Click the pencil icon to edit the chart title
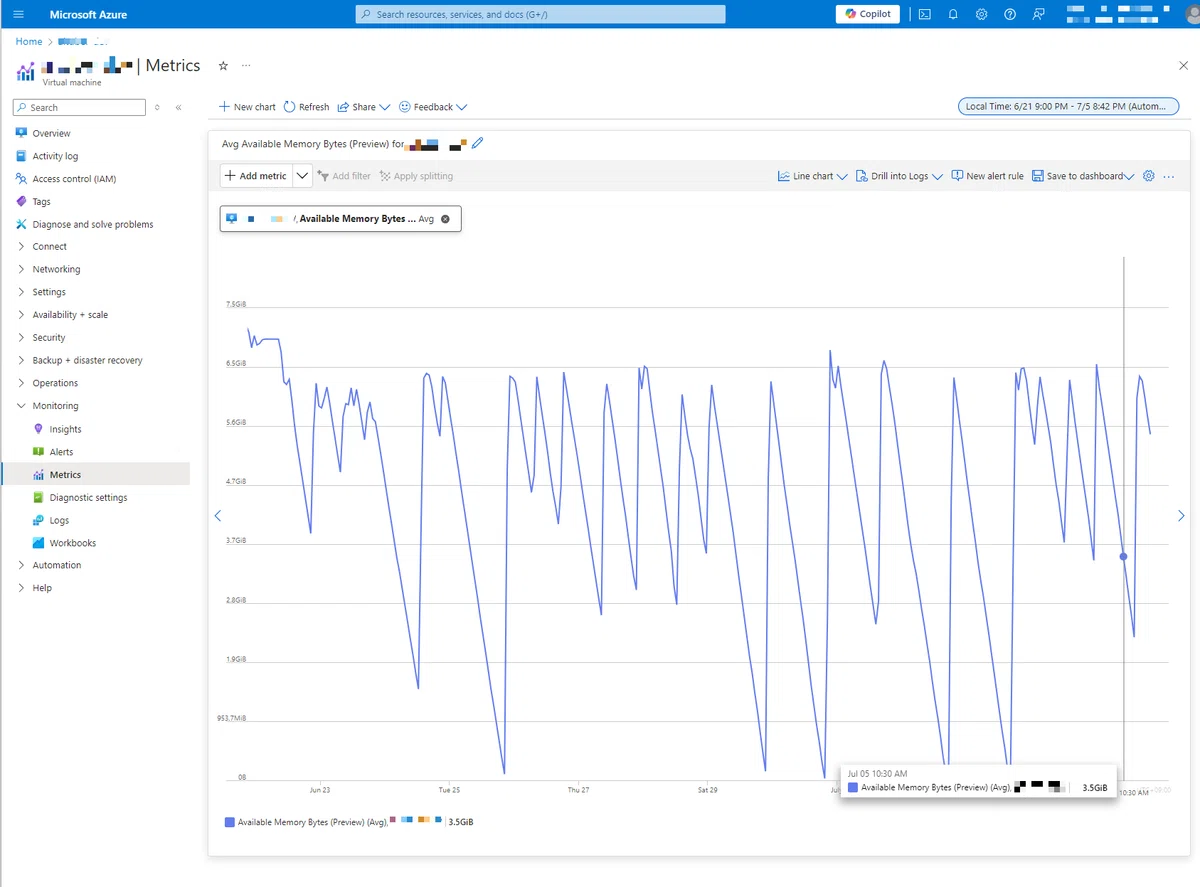This screenshot has height=887, width=1200. pos(477,144)
